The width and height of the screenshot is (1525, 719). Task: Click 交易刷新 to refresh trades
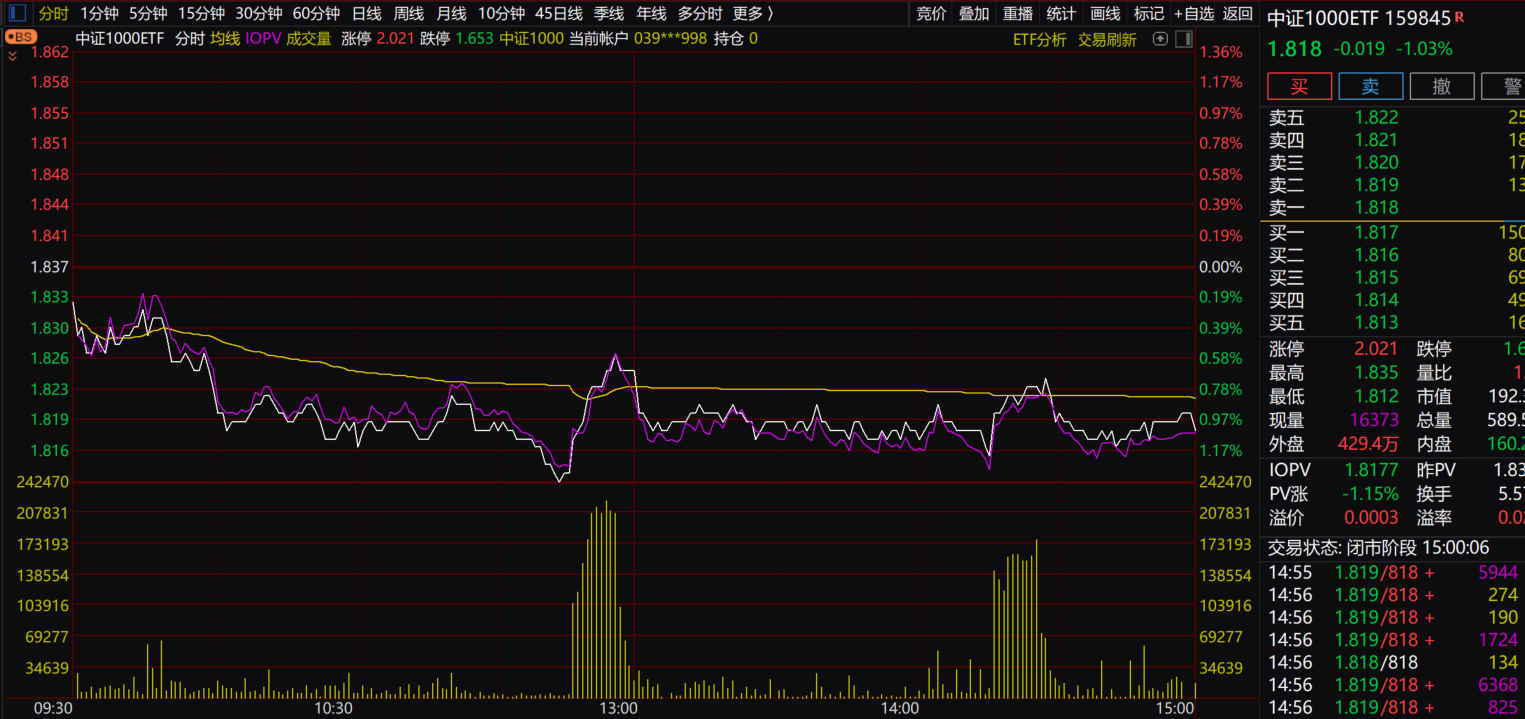(1107, 40)
